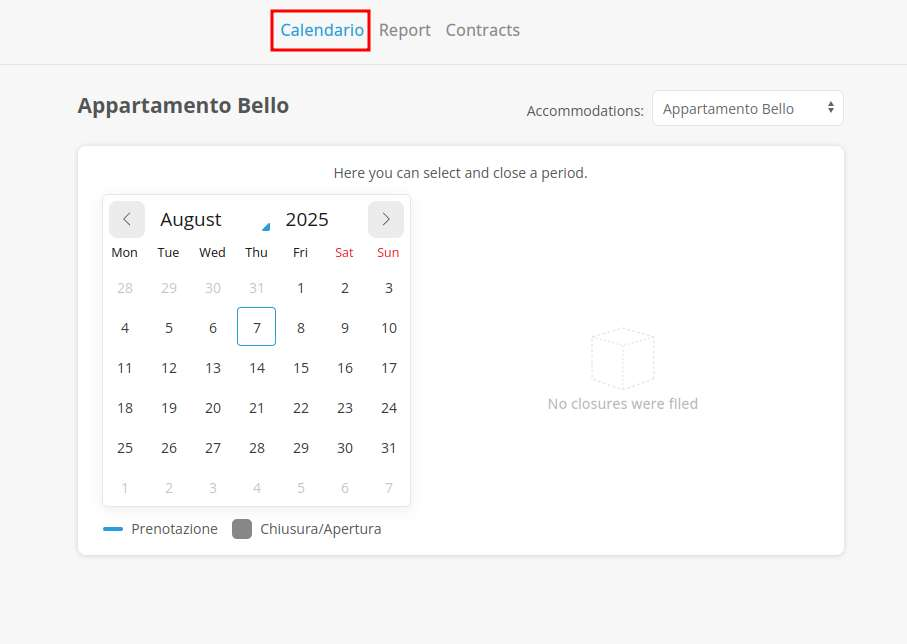Open the Contracts tab

tap(483, 30)
